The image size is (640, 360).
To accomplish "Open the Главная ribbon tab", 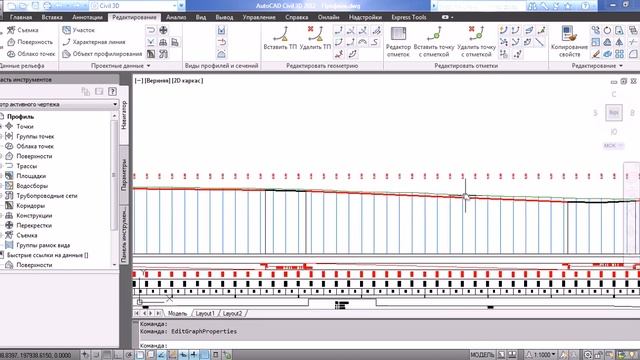I will [x=21, y=17].
